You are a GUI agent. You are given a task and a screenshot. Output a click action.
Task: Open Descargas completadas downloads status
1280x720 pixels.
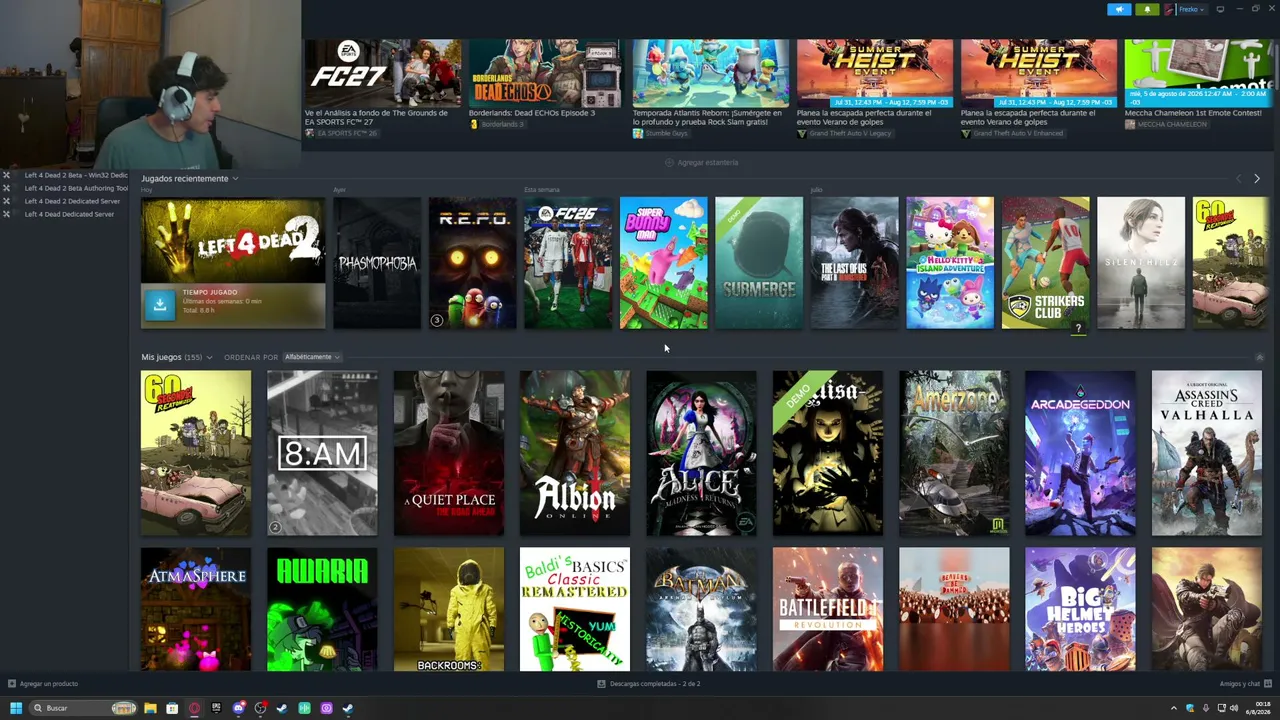[649, 684]
